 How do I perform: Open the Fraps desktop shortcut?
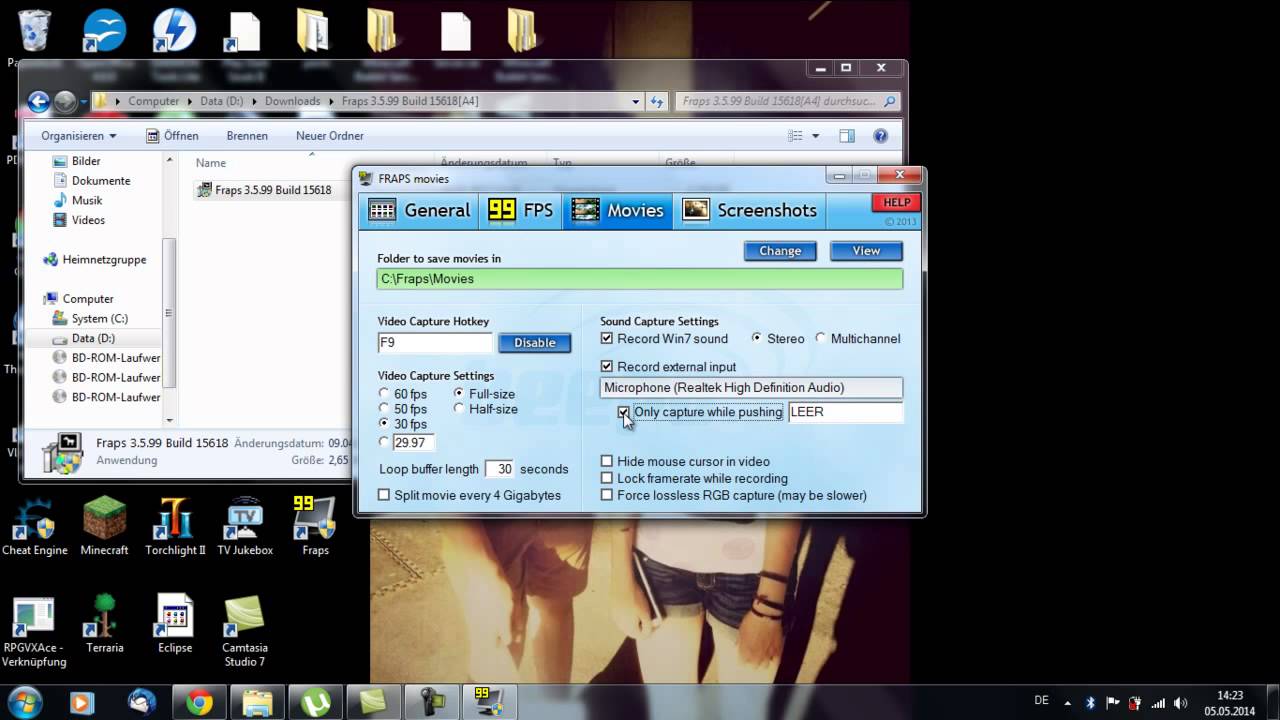(x=315, y=525)
